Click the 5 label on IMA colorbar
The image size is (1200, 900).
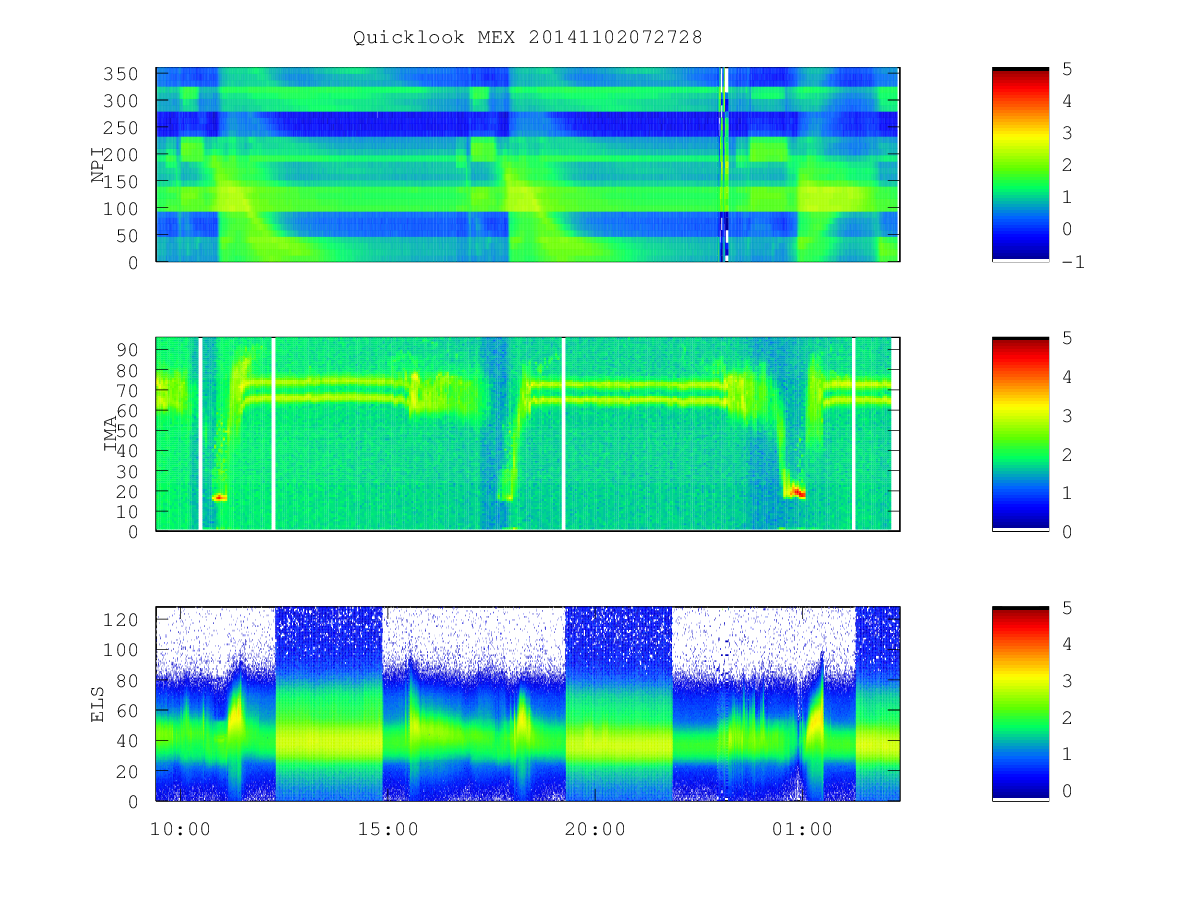click(1067, 338)
